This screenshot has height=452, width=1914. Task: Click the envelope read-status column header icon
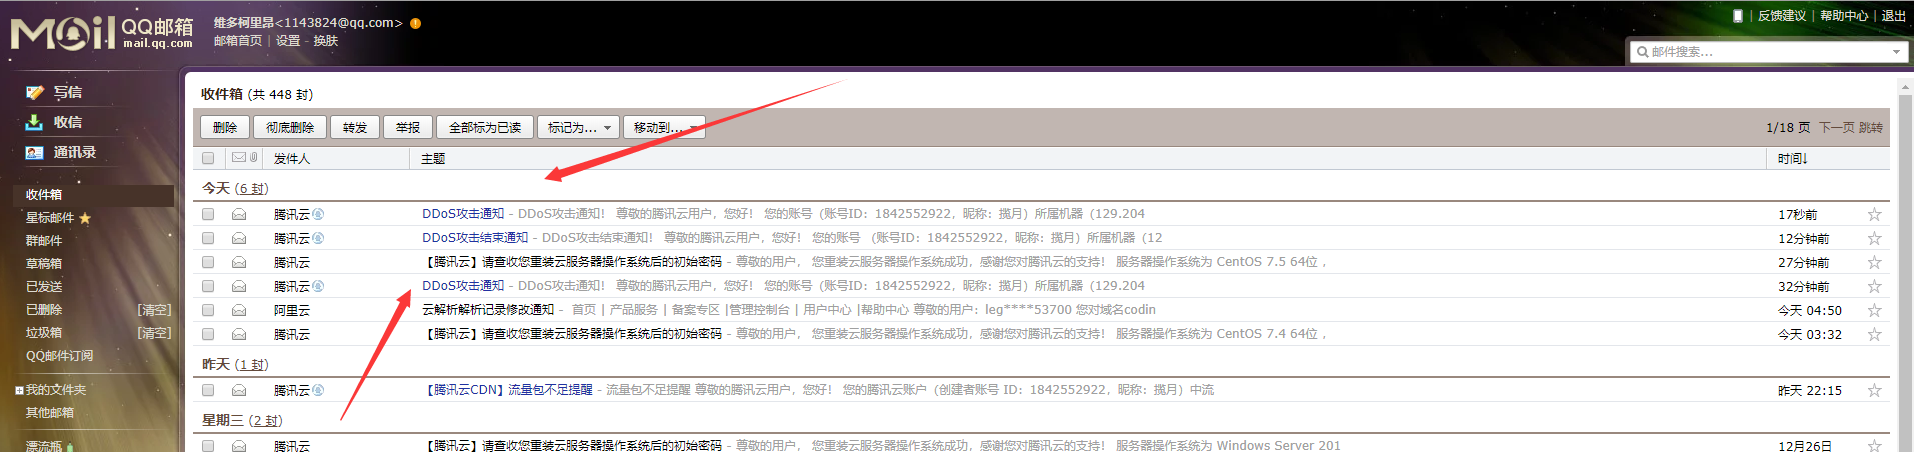[239, 158]
